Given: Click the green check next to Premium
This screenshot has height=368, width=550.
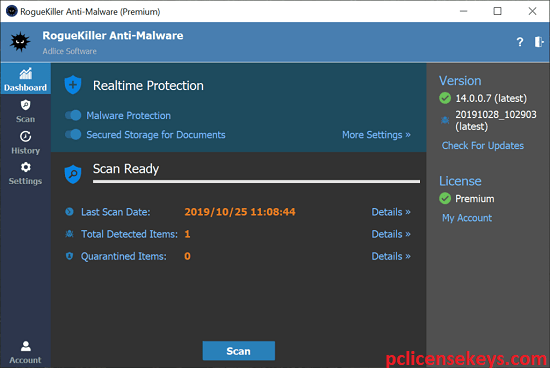Looking at the screenshot, I should [x=445, y=199].
